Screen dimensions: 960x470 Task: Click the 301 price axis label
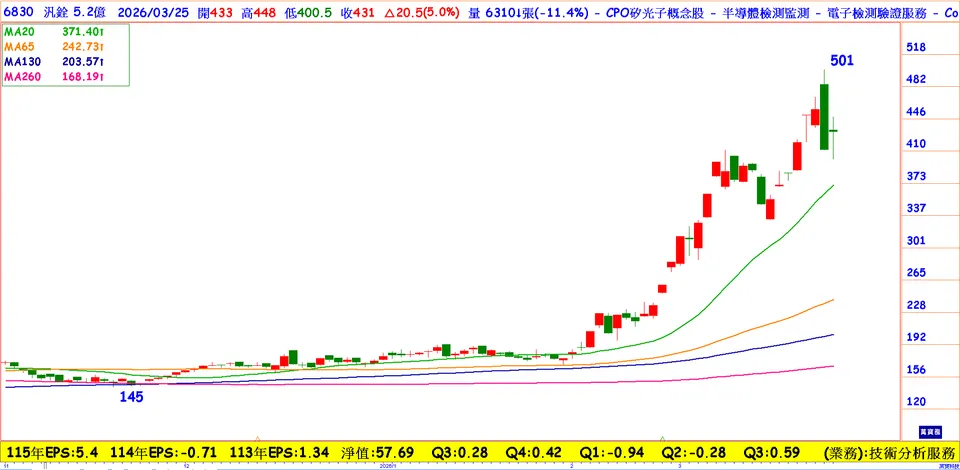(x=917, y=241)
